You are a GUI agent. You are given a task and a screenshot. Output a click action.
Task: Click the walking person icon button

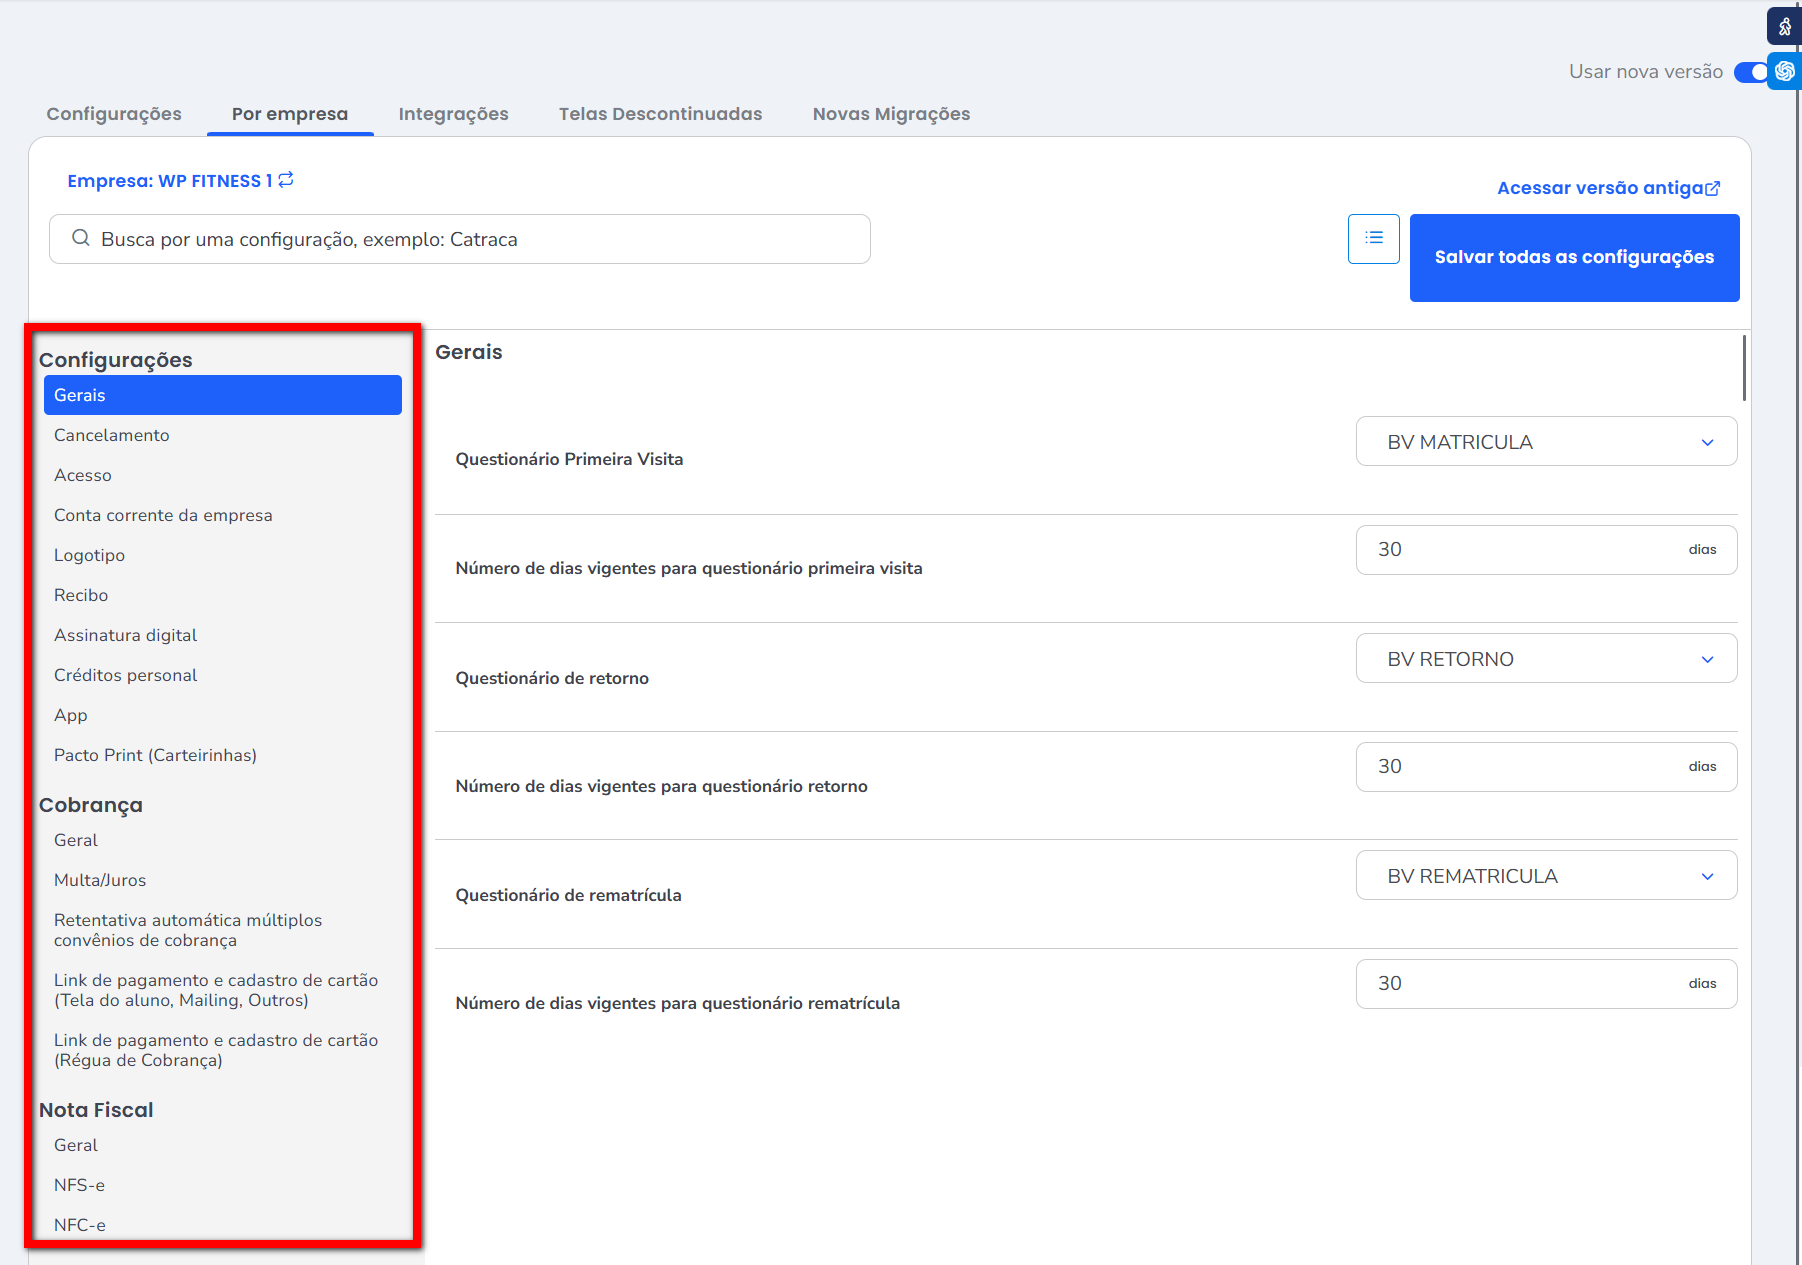(1784, 27)
